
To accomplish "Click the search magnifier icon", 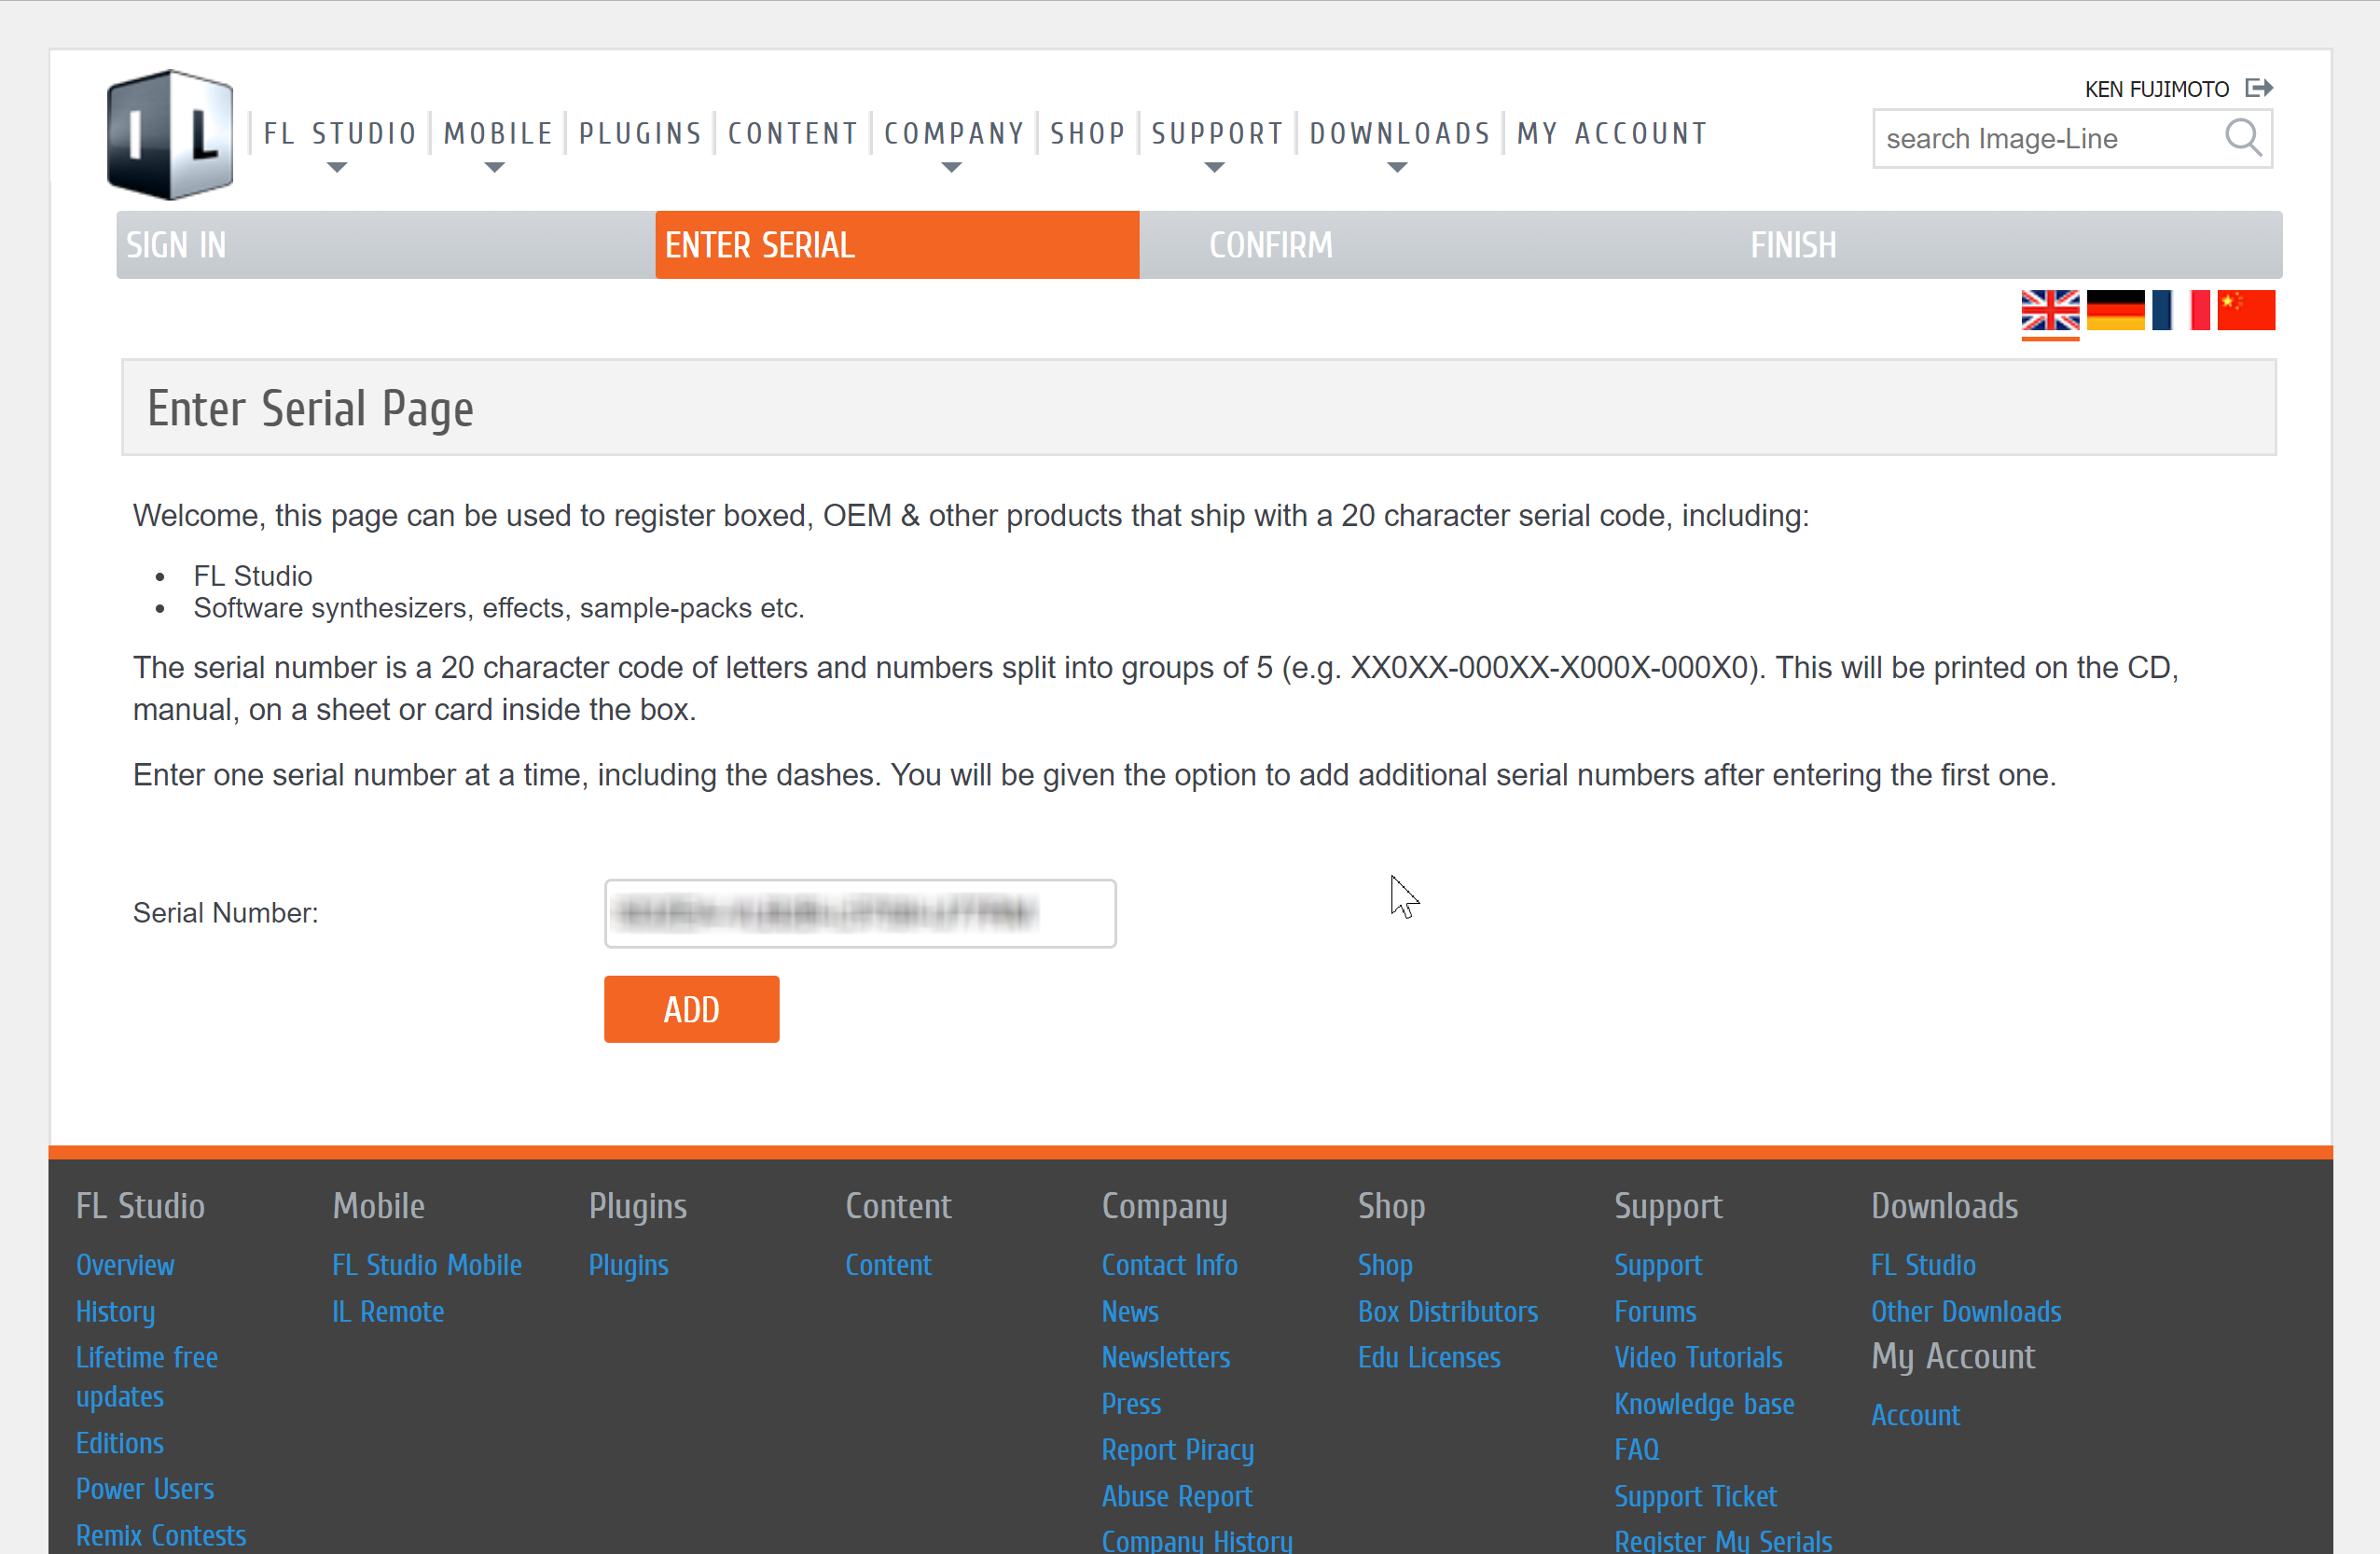I will (2243, 138).
